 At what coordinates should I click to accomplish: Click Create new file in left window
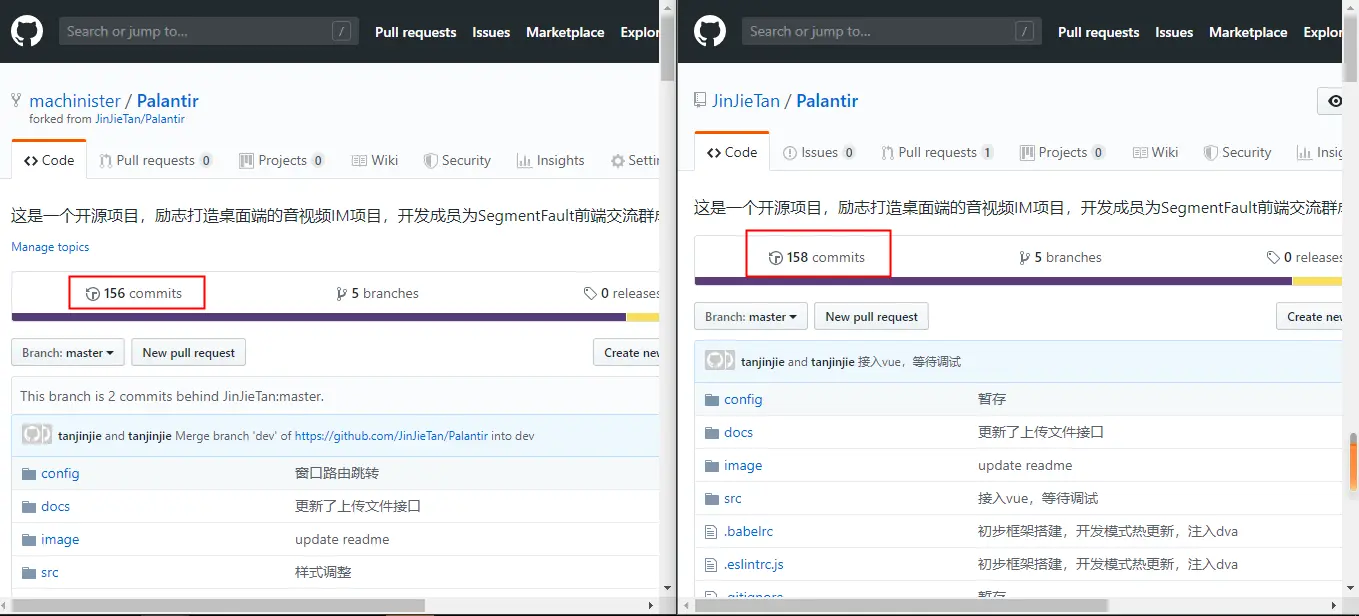(x=626, y=352)
